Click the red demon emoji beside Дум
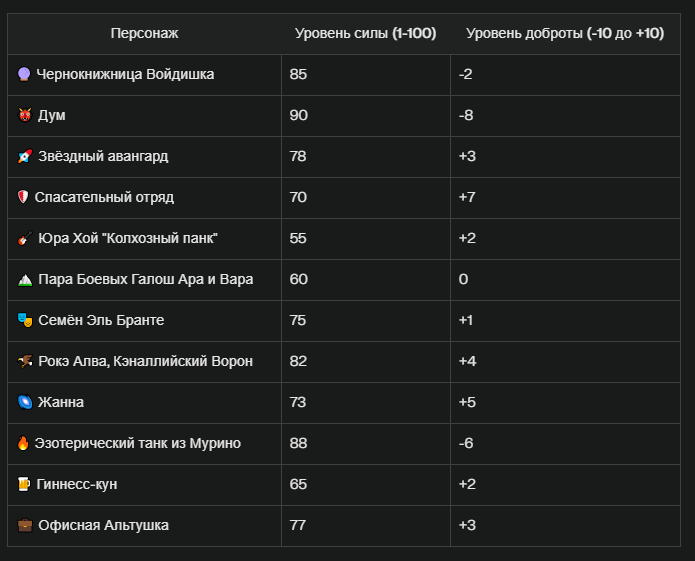Screen dimensions: 695x561 coord(25,115)
